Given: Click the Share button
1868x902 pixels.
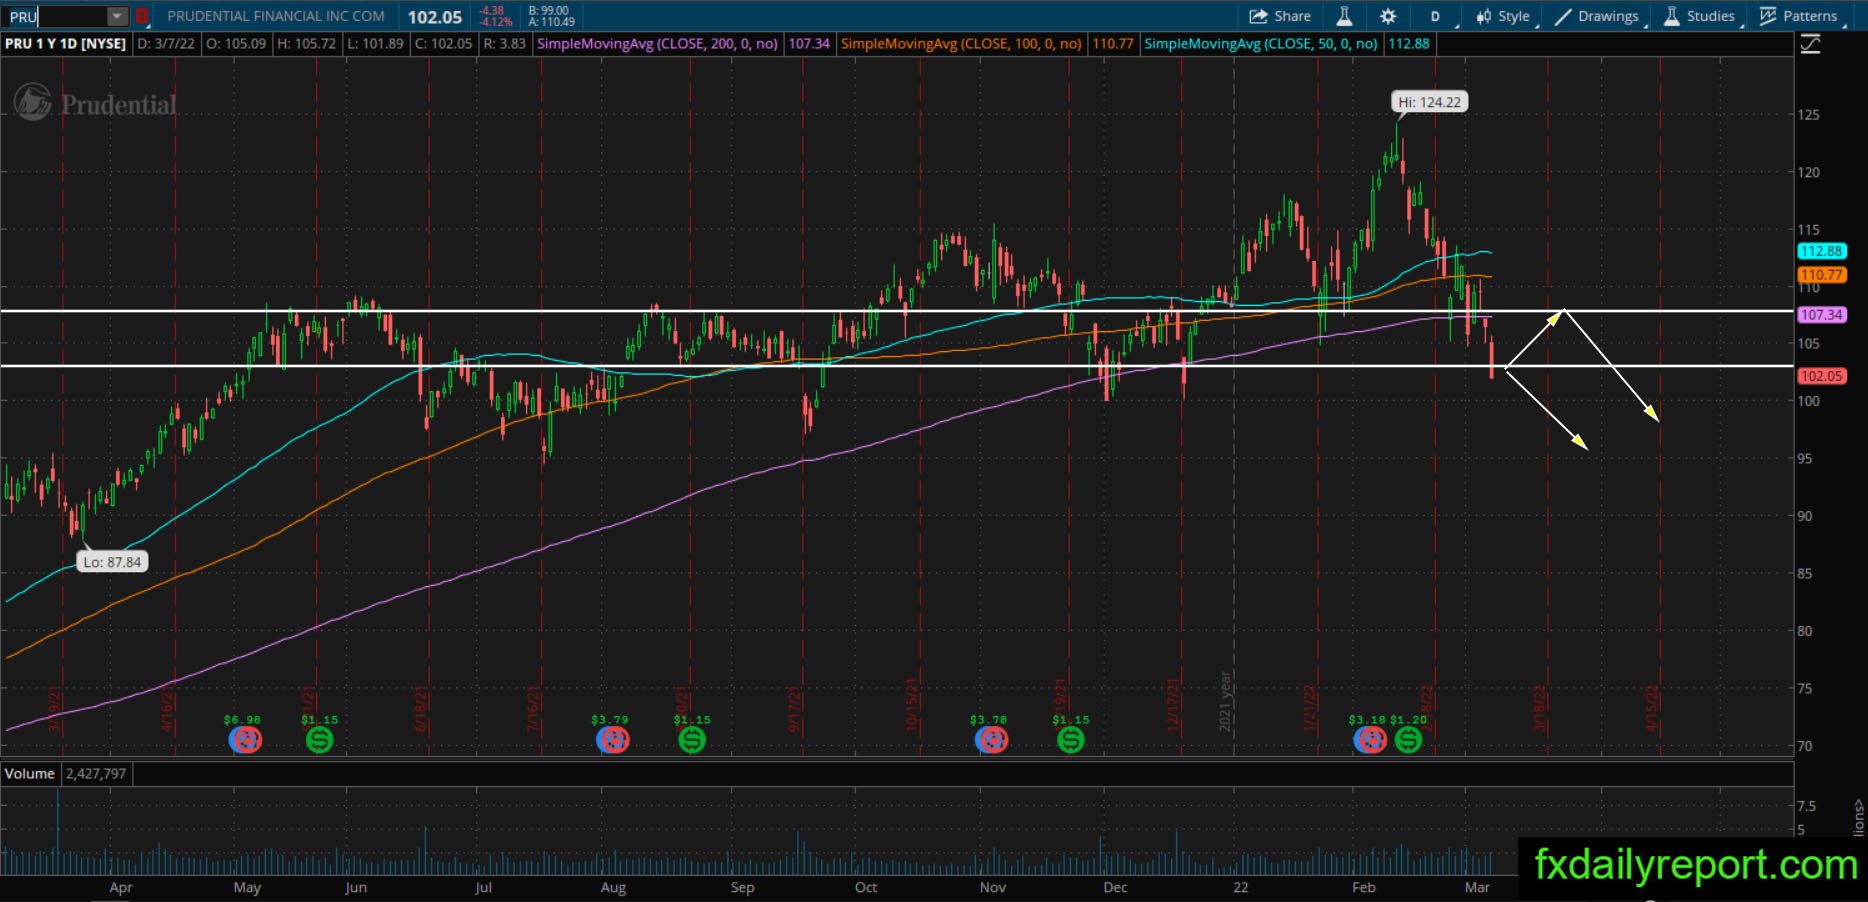Looking at the screenshot, I should [1280, 16].
